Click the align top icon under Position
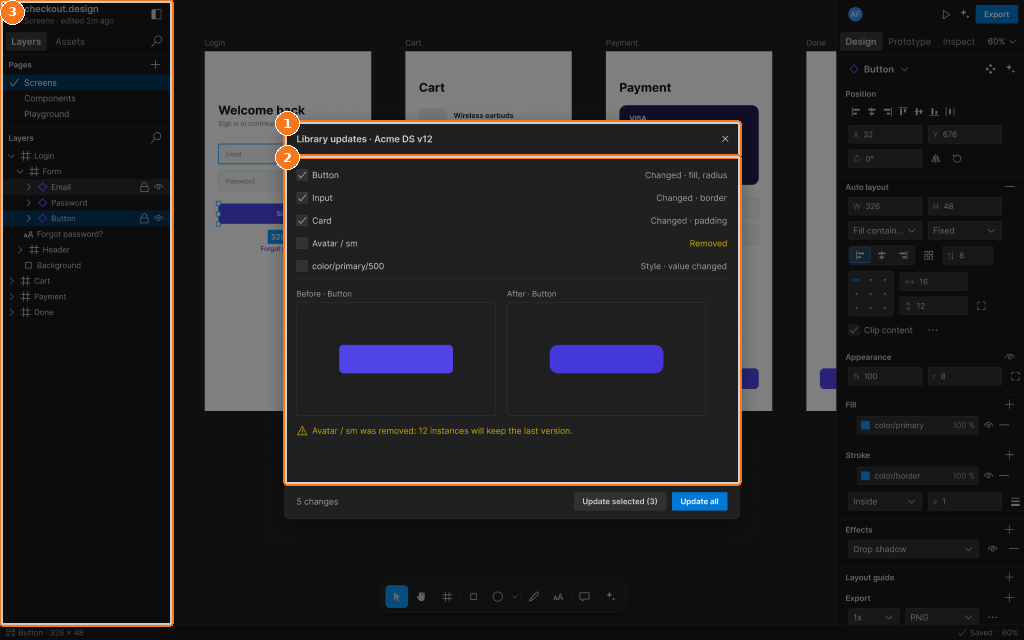The image size is (1024, 640). pyautogui.click(x=903, y=112)
